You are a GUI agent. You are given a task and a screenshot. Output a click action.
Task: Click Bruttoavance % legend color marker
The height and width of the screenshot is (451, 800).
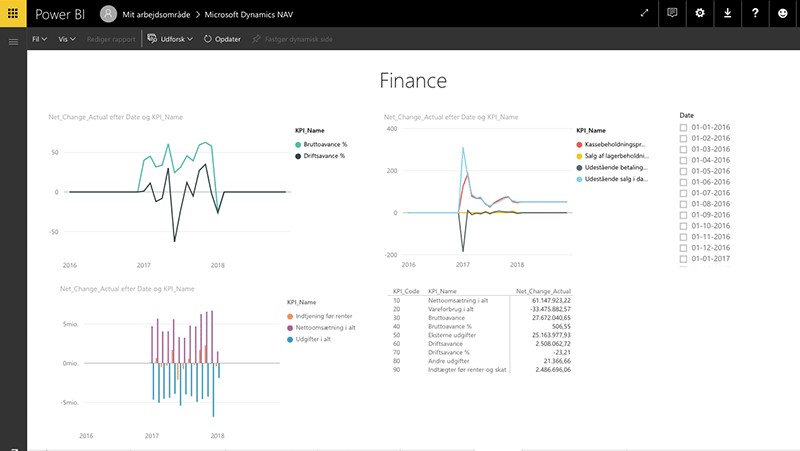297,145
